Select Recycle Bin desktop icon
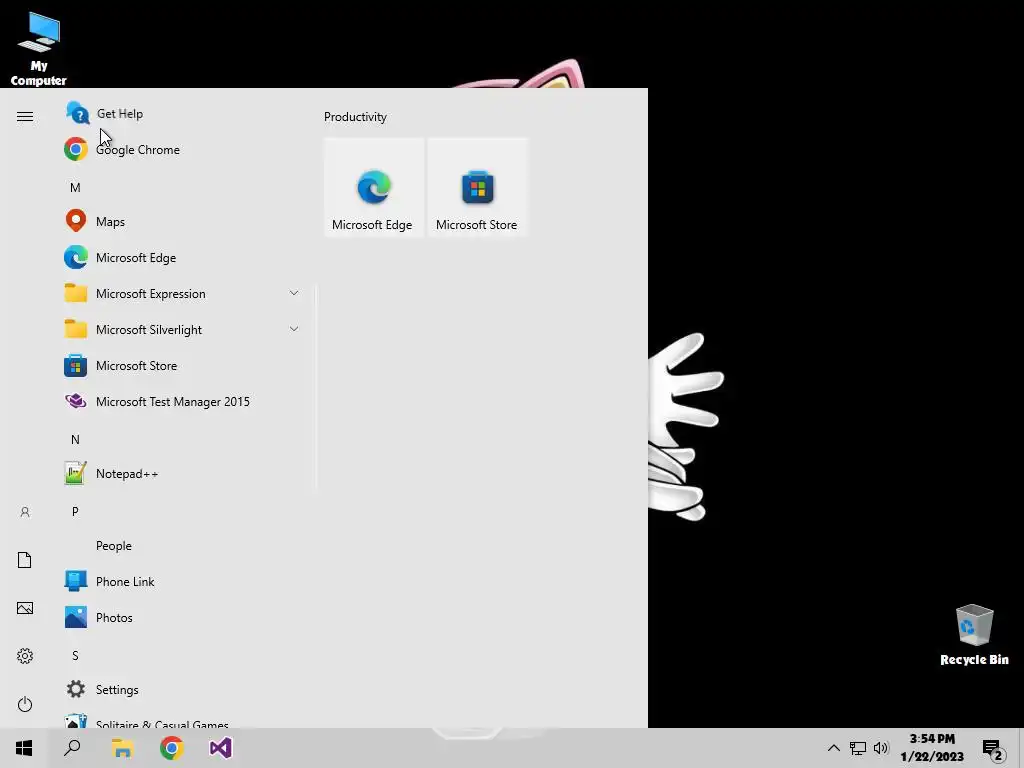This screenshot has height=768, width=1024. [x=974, y=635]
